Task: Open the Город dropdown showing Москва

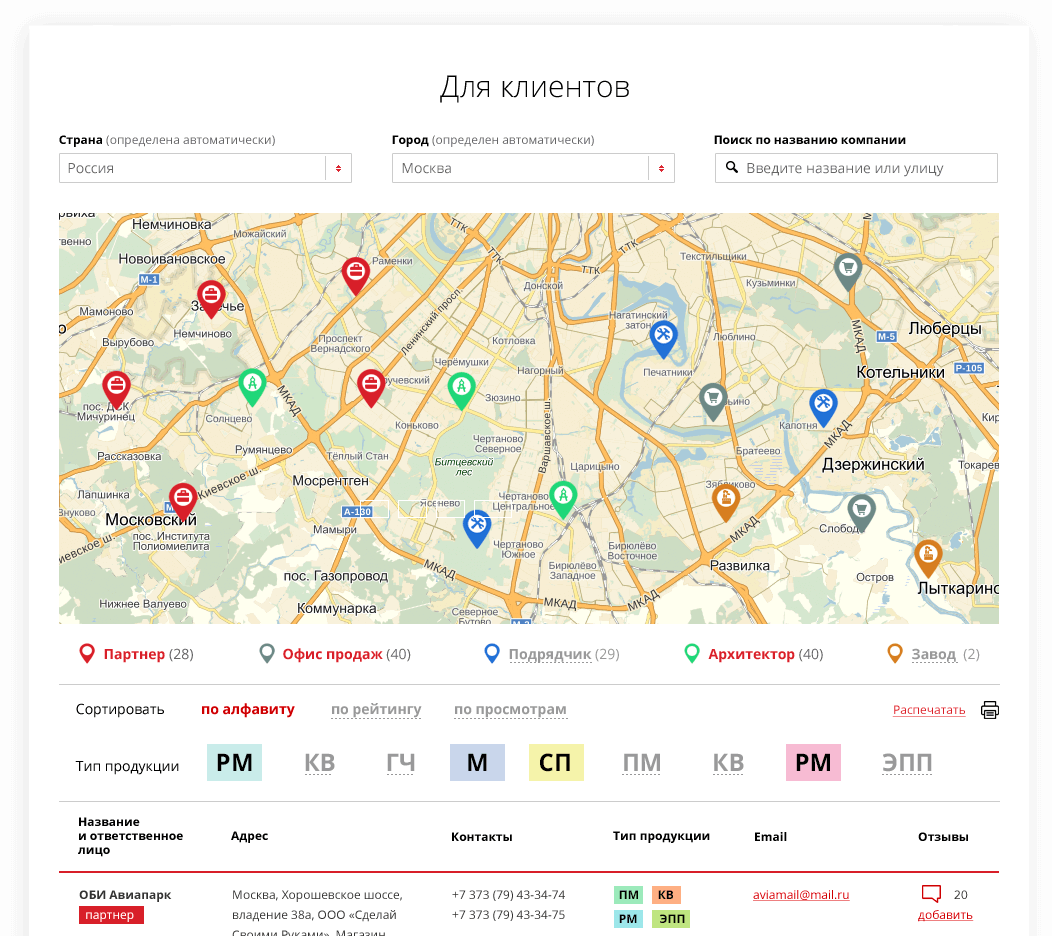Action: (533, 168)
